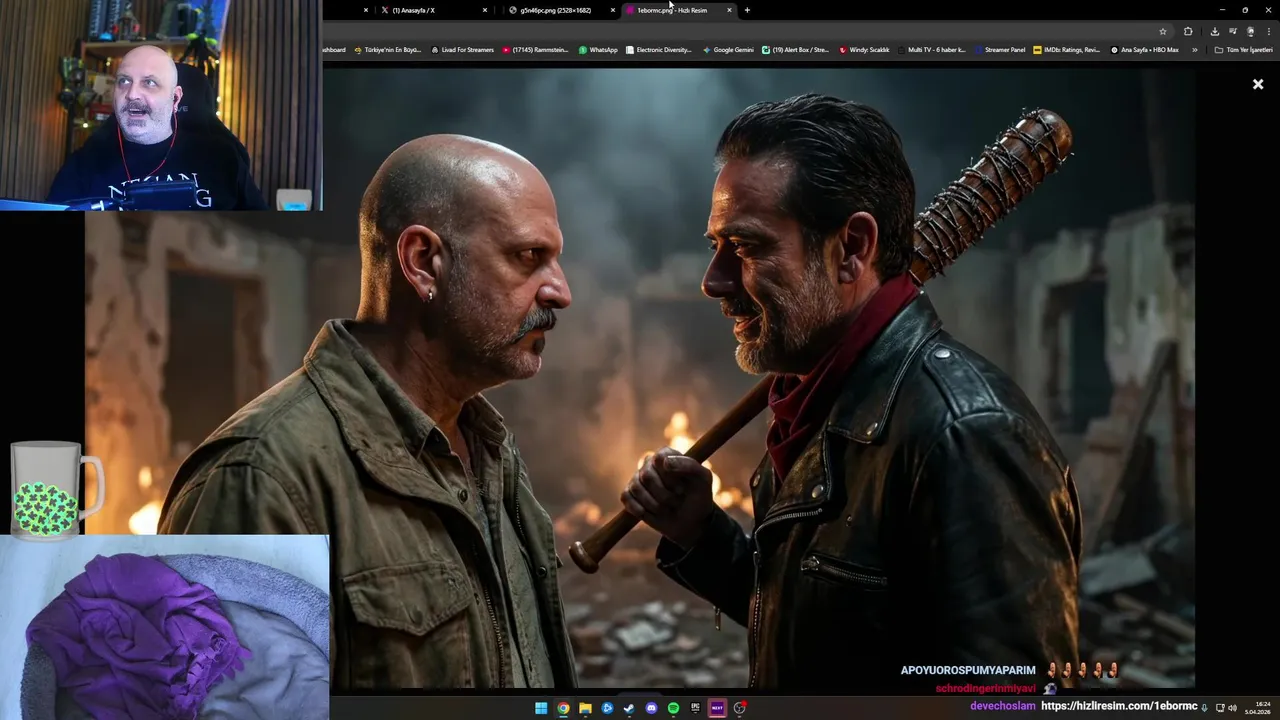1280x720 pixels.
Task: Close the g5n46pc.png tab
Action: [x=613, y=10]
